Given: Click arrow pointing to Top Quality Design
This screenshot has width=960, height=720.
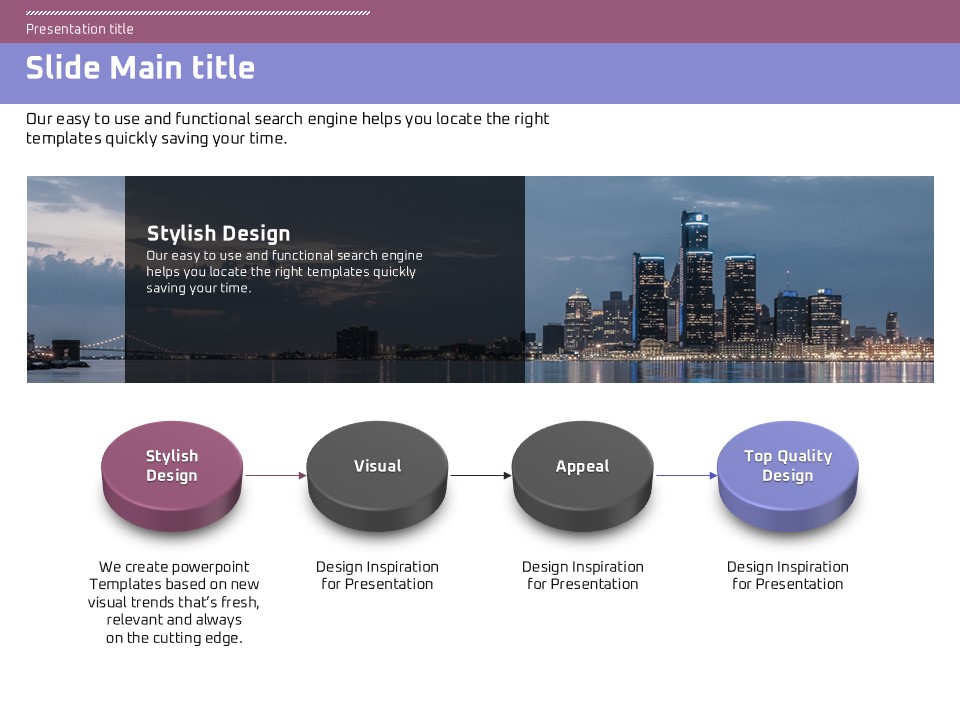Looking at the screenshot, I should (686, 476).
